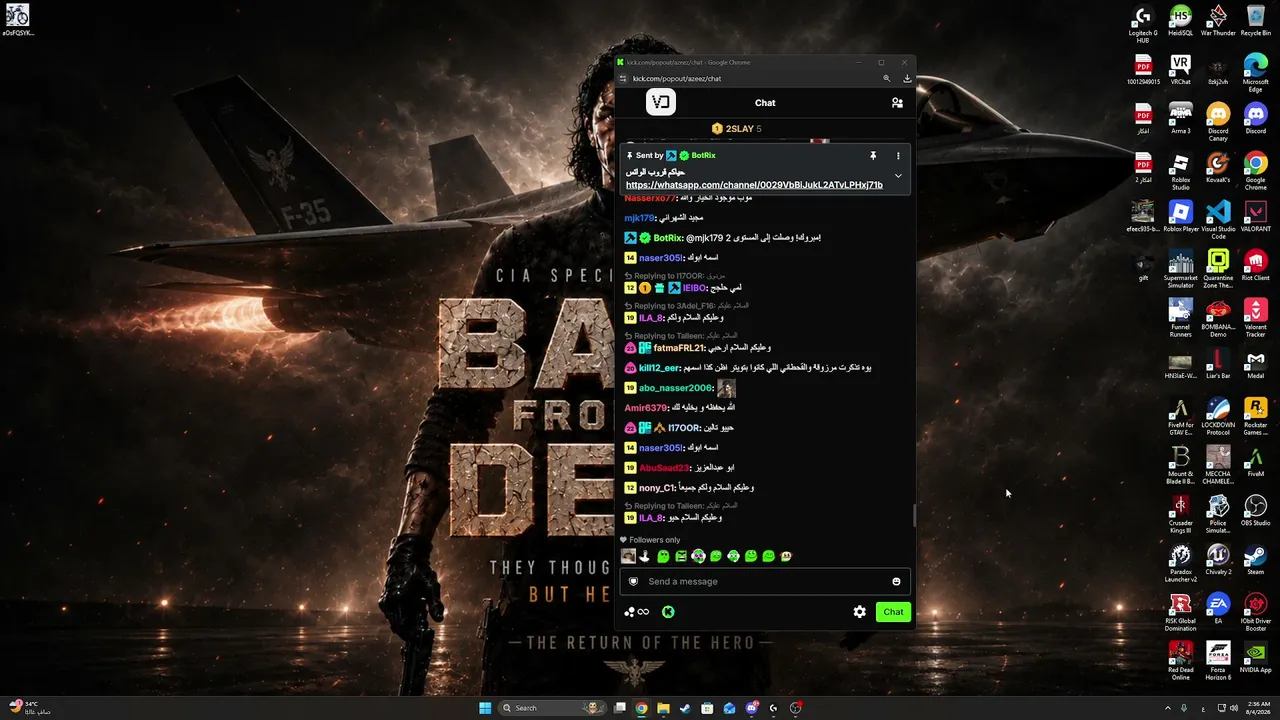Select Discord Canary desktop icon
This screenshot has height=720, width=1280.
coord(1218,122)
